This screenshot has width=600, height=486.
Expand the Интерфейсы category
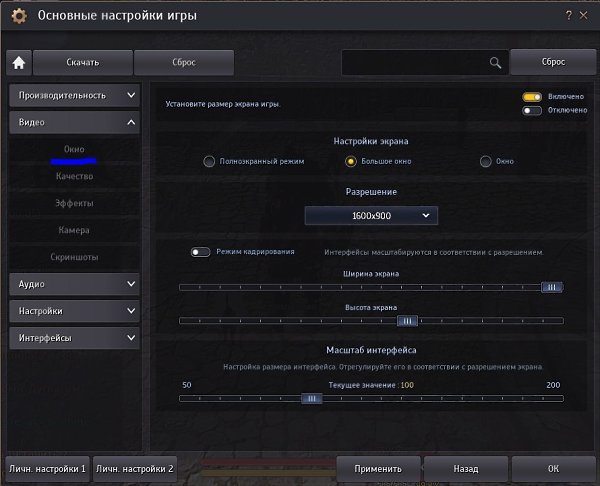pos(74,338)
